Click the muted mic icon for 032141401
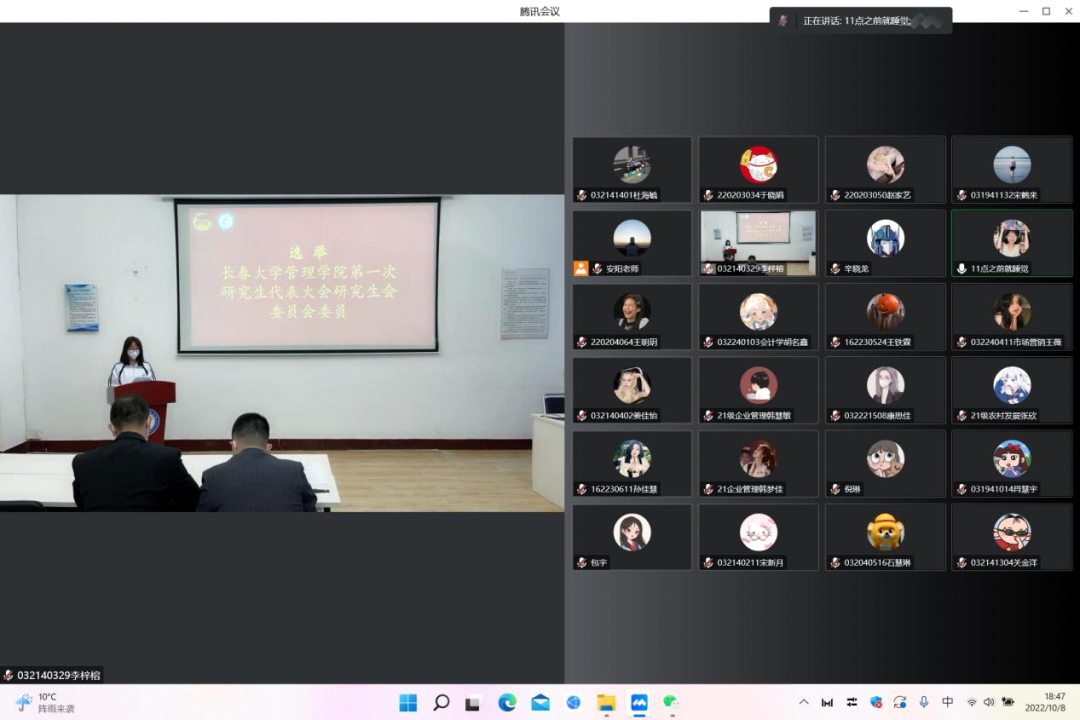Screen dimensions: 1080x720 [582, 195]
